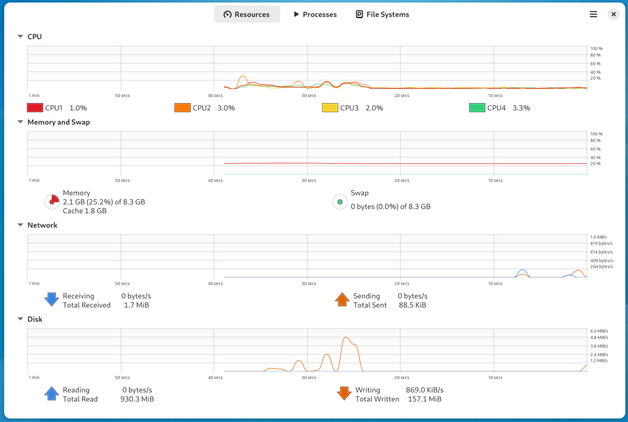Click the Disk history graph
Screen dimensions: 628x422
point(307,350)
